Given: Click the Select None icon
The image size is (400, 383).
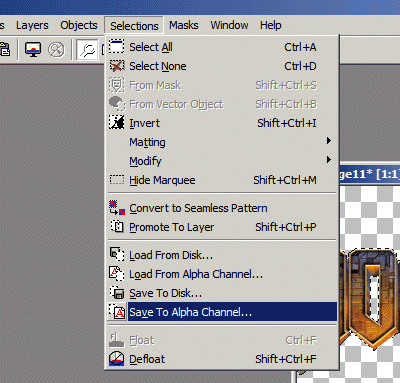Looking at the screenshot, I should (x=117, y=66).
